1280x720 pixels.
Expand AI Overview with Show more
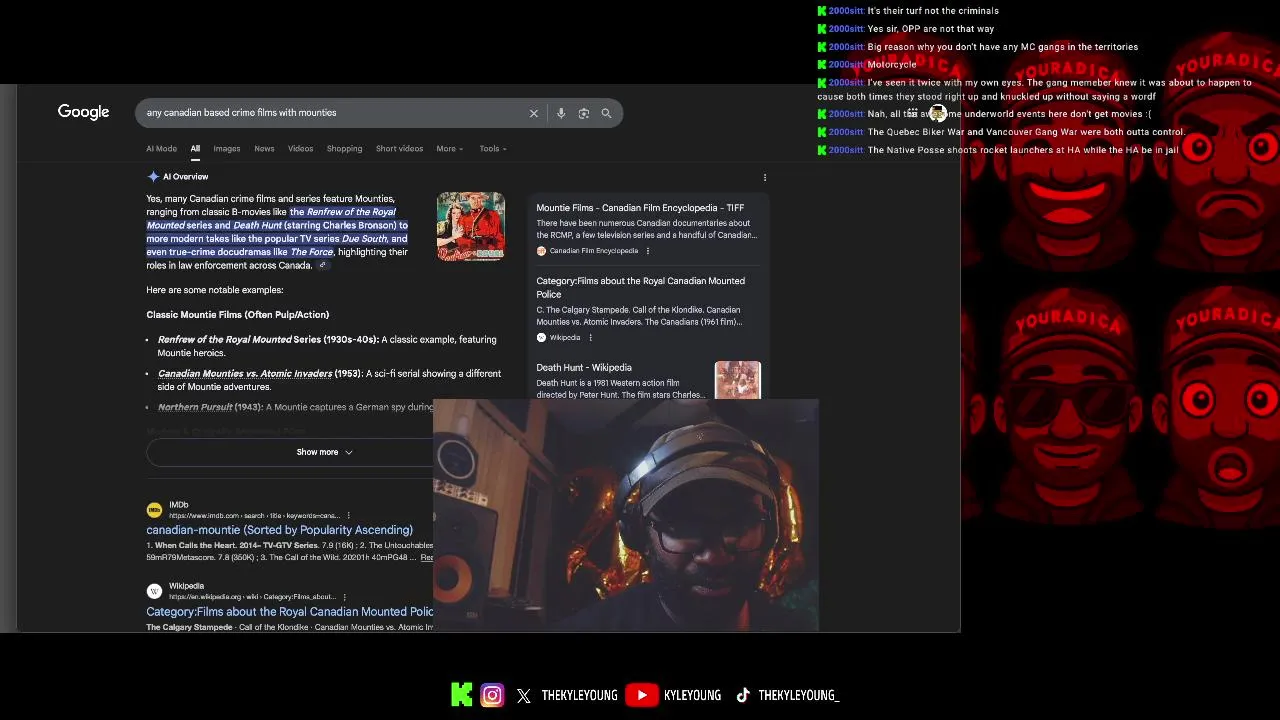pyautogui.click(x=324, y=452)
